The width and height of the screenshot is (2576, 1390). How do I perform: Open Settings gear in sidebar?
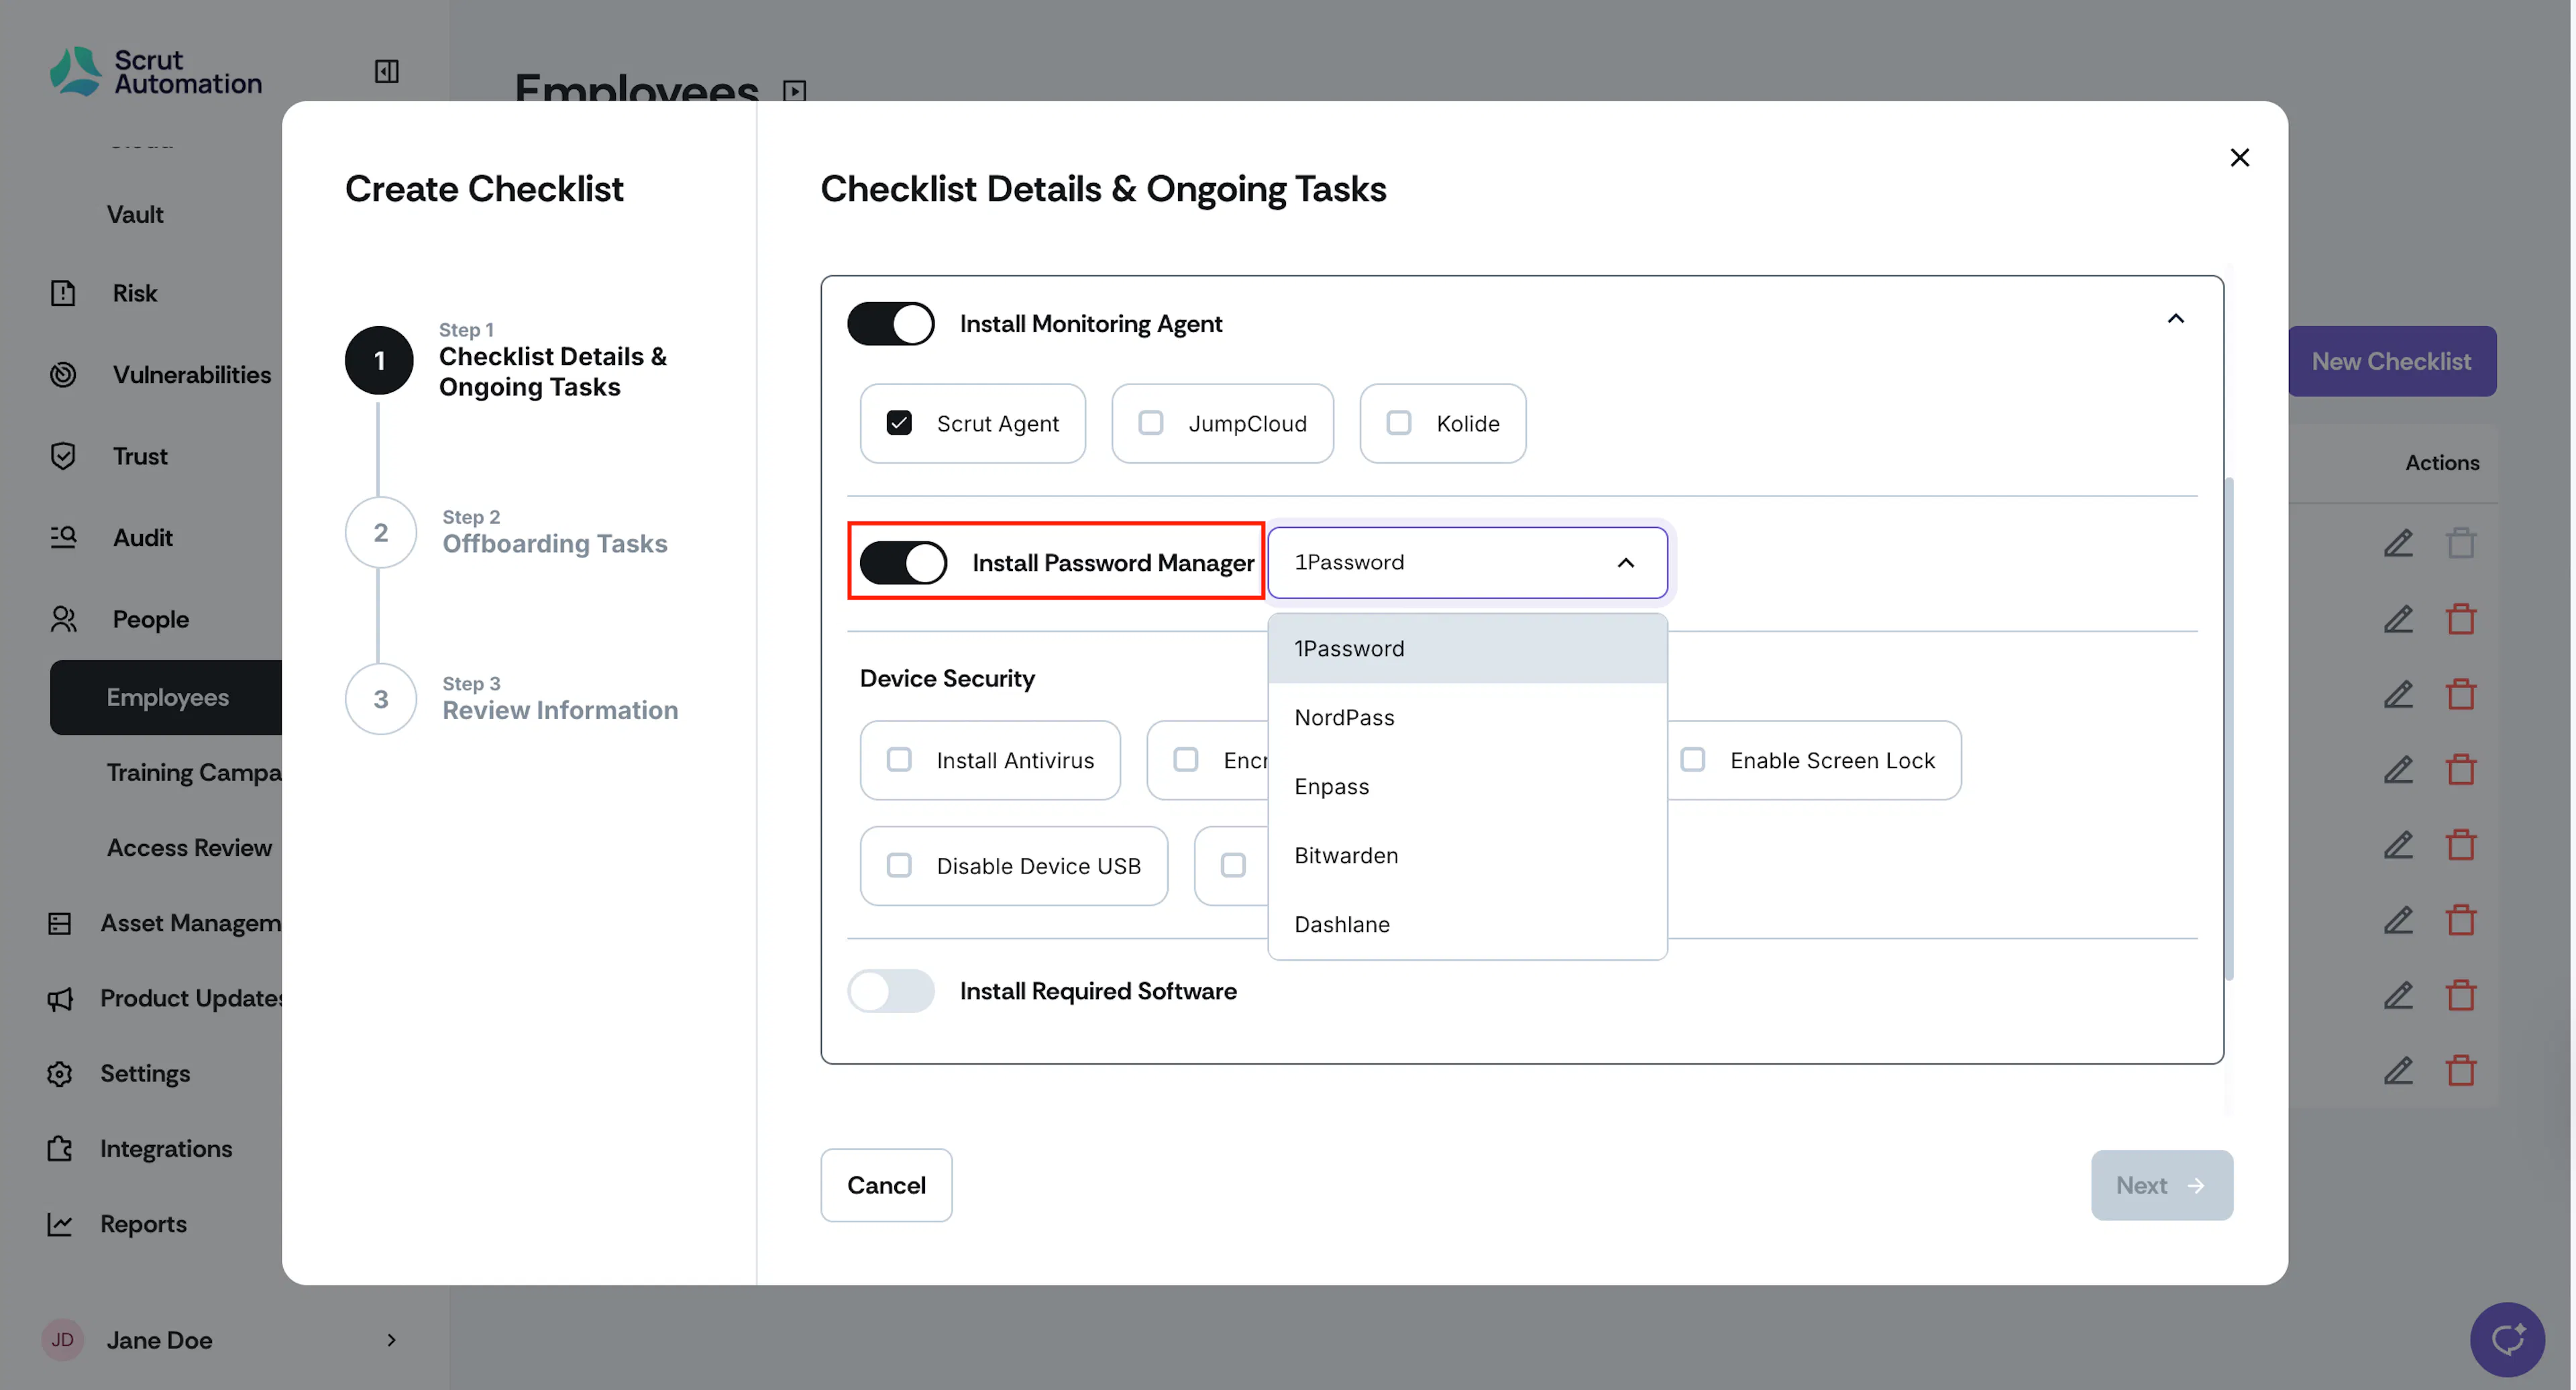pyautogui.click(x=60, y=1073)
